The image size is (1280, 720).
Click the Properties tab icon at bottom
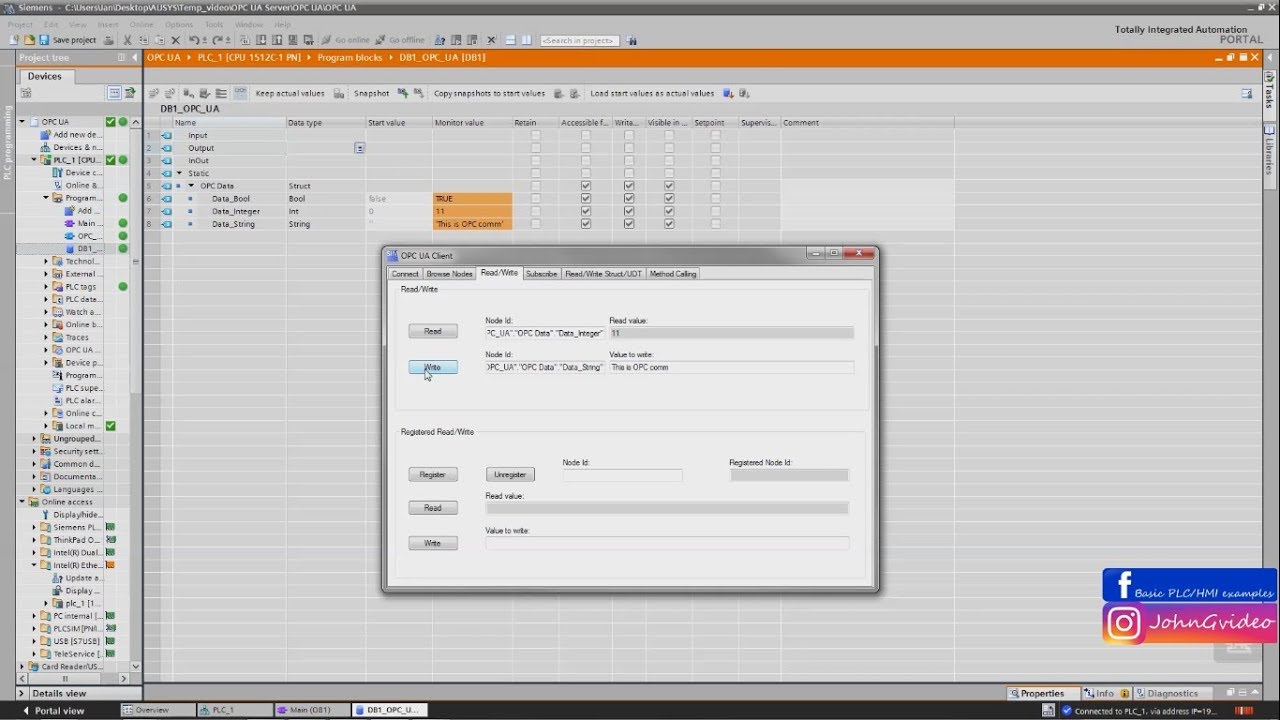coord(1014,693)
